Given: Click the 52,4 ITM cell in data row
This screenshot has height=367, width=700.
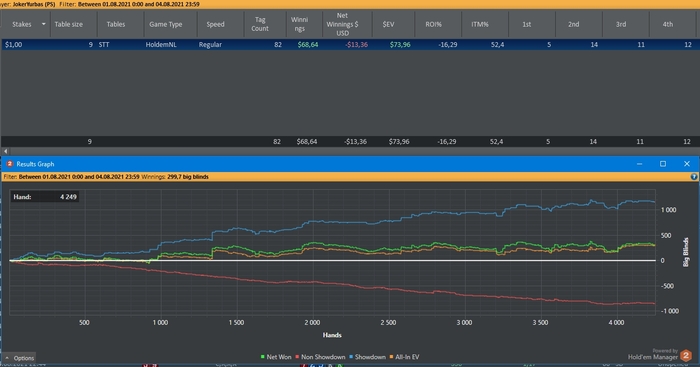Looking at the screenshot, I should pos(497,45).
